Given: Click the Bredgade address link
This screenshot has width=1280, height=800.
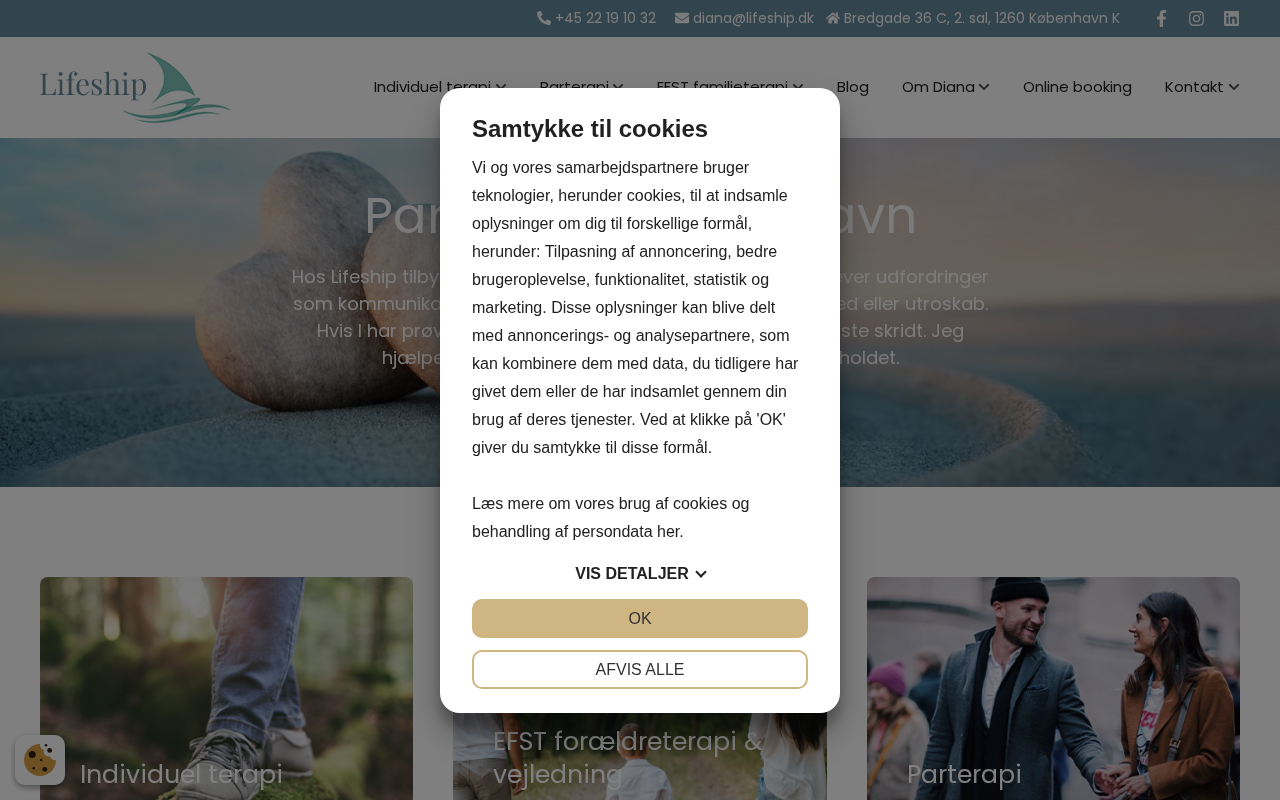Looking at the screenshot, I should (x=973, y=18).
